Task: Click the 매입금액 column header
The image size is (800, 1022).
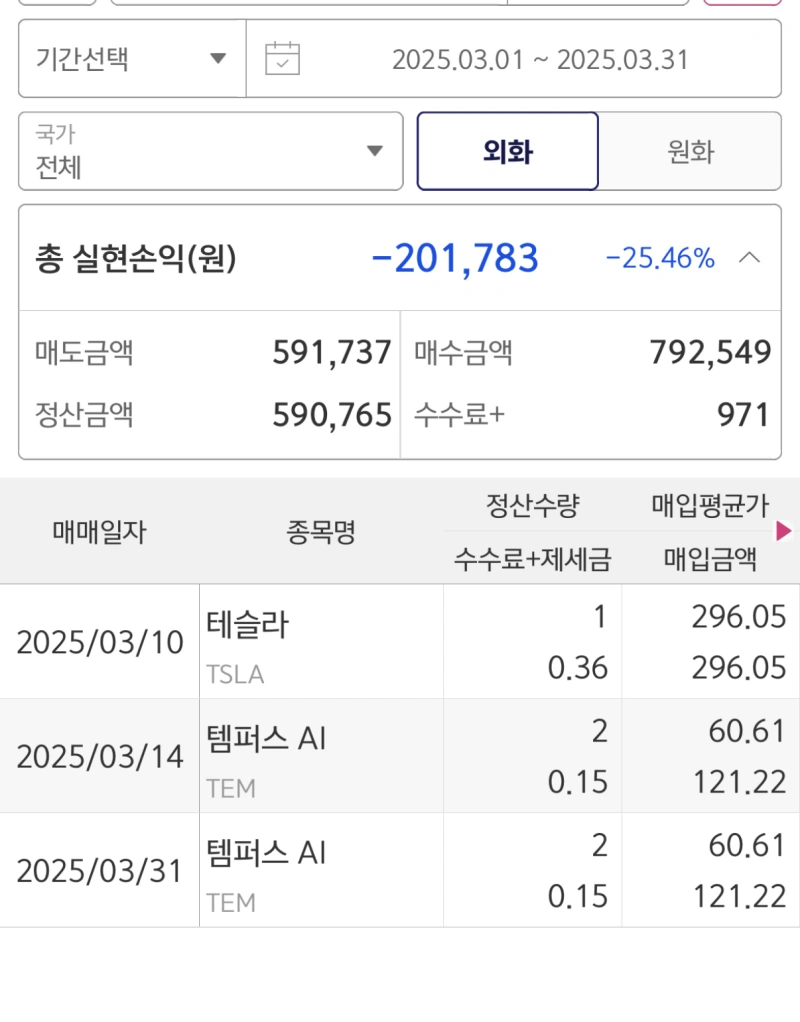Action: tap(710, 559)
